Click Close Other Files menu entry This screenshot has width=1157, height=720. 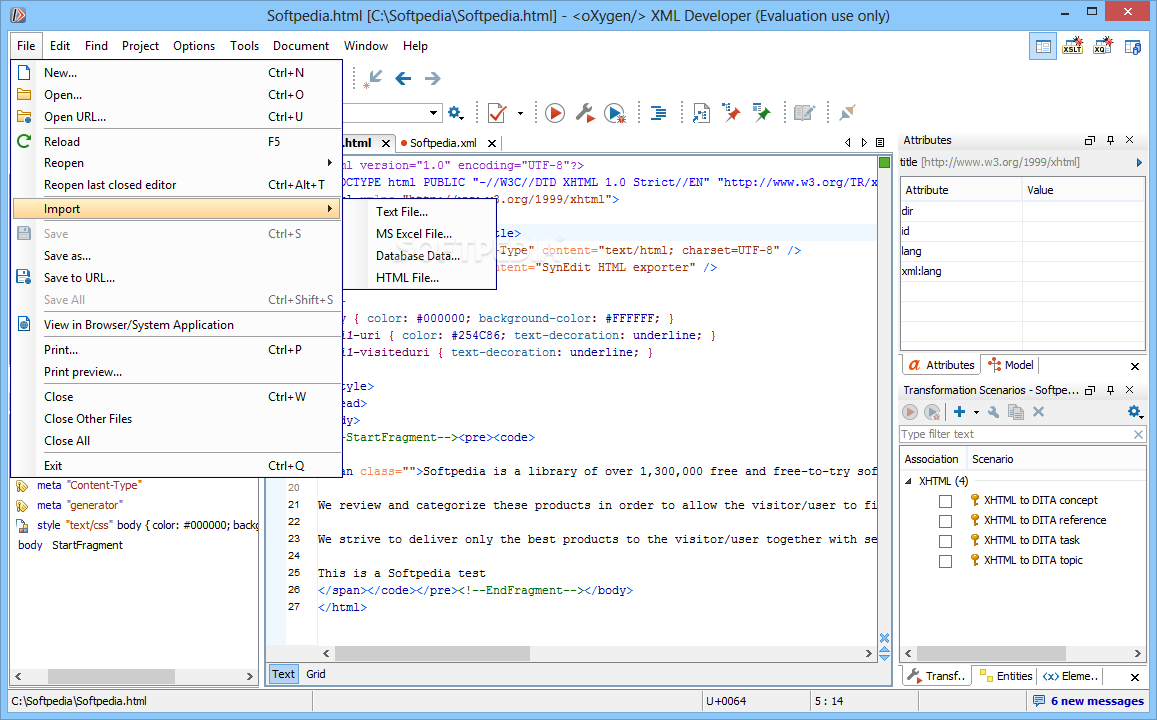pos(176,419)
